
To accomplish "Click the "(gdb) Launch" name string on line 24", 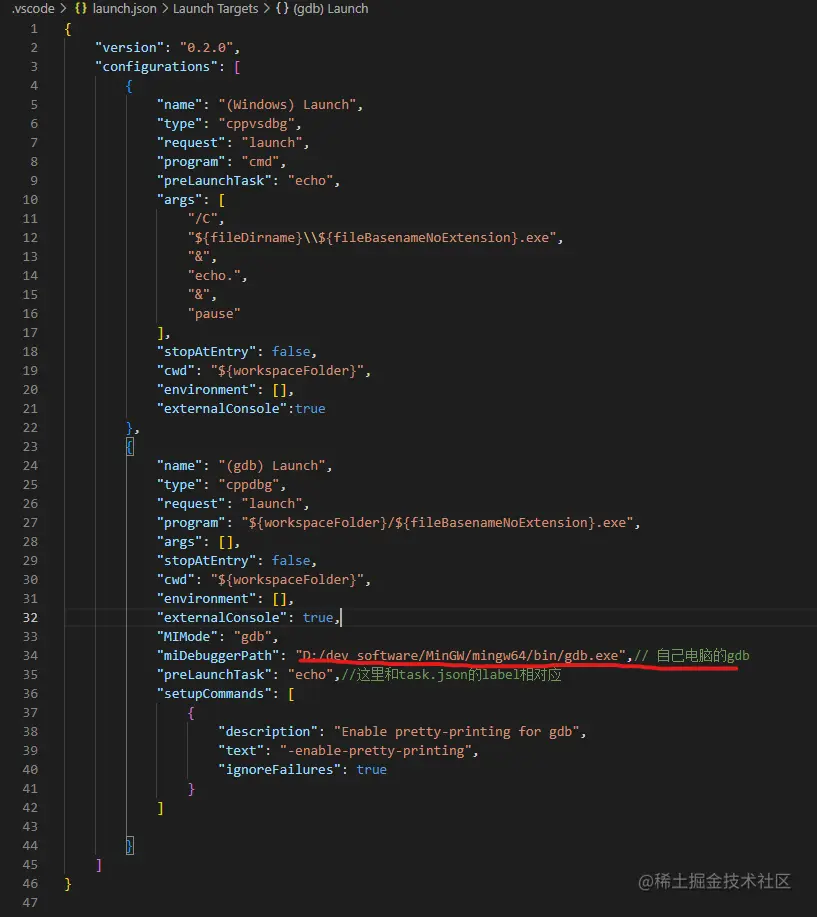I will coord(272,466).
